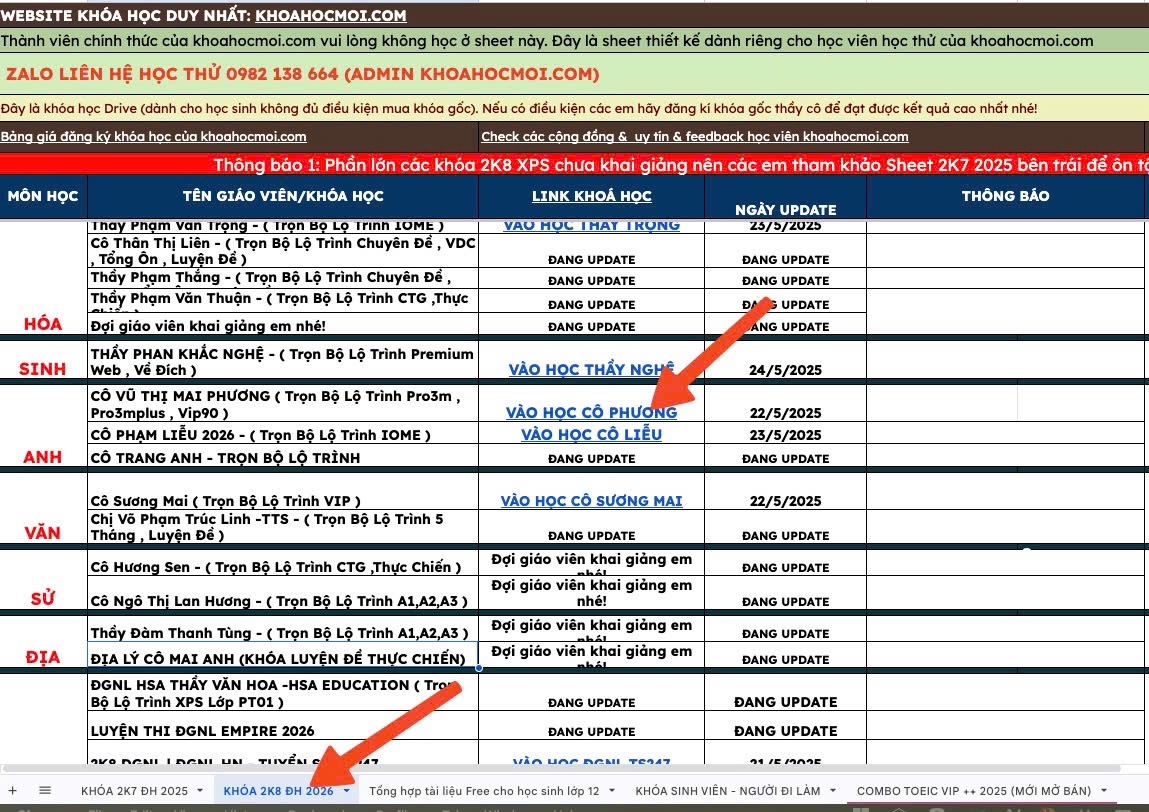Click the LINK KHOÁ HỌC column header
Image resolution: width=1149 pixels, height=812 pixels.
[x=591, y=196]
